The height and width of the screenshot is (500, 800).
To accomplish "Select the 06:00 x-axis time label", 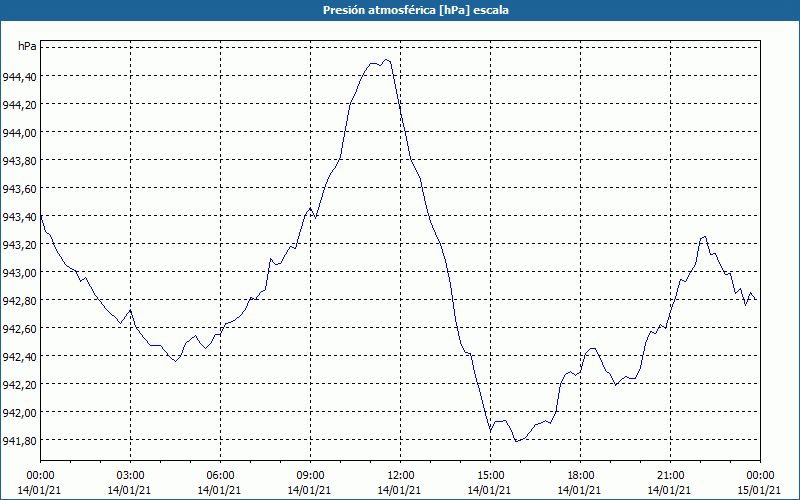I will (x=220, y=475).
